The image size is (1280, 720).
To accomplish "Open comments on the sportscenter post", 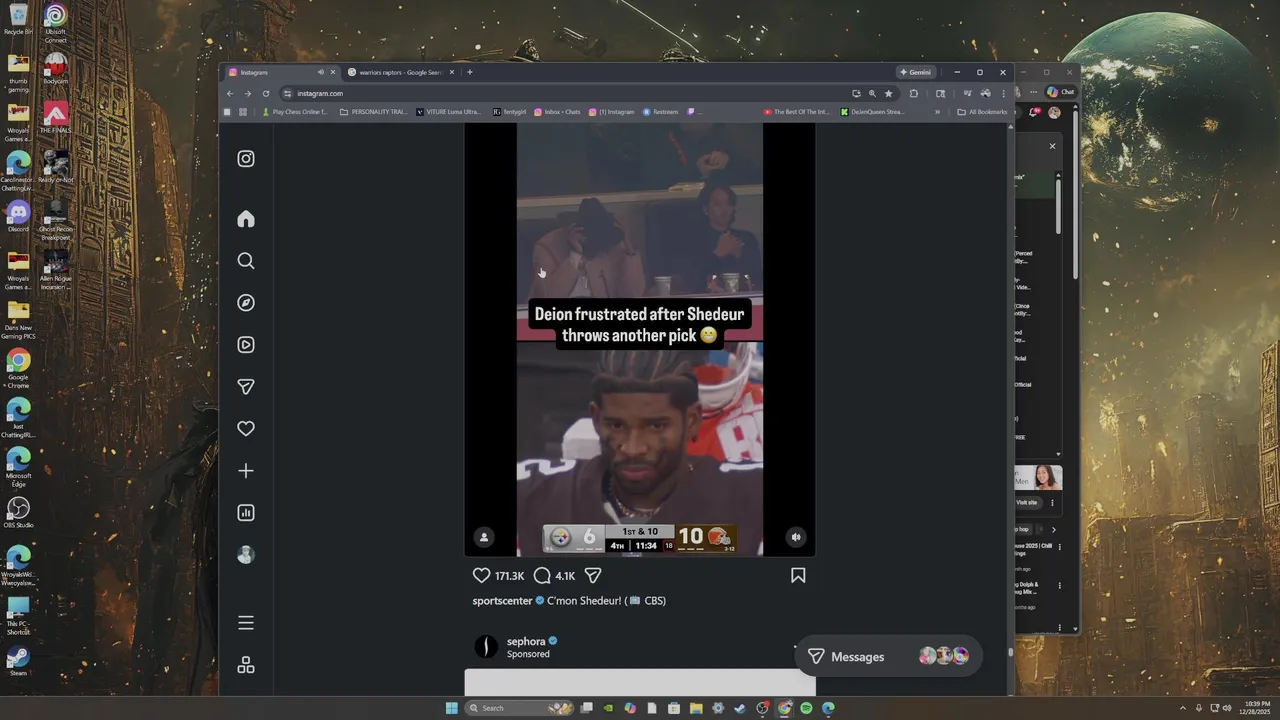I will coord(542,575).
